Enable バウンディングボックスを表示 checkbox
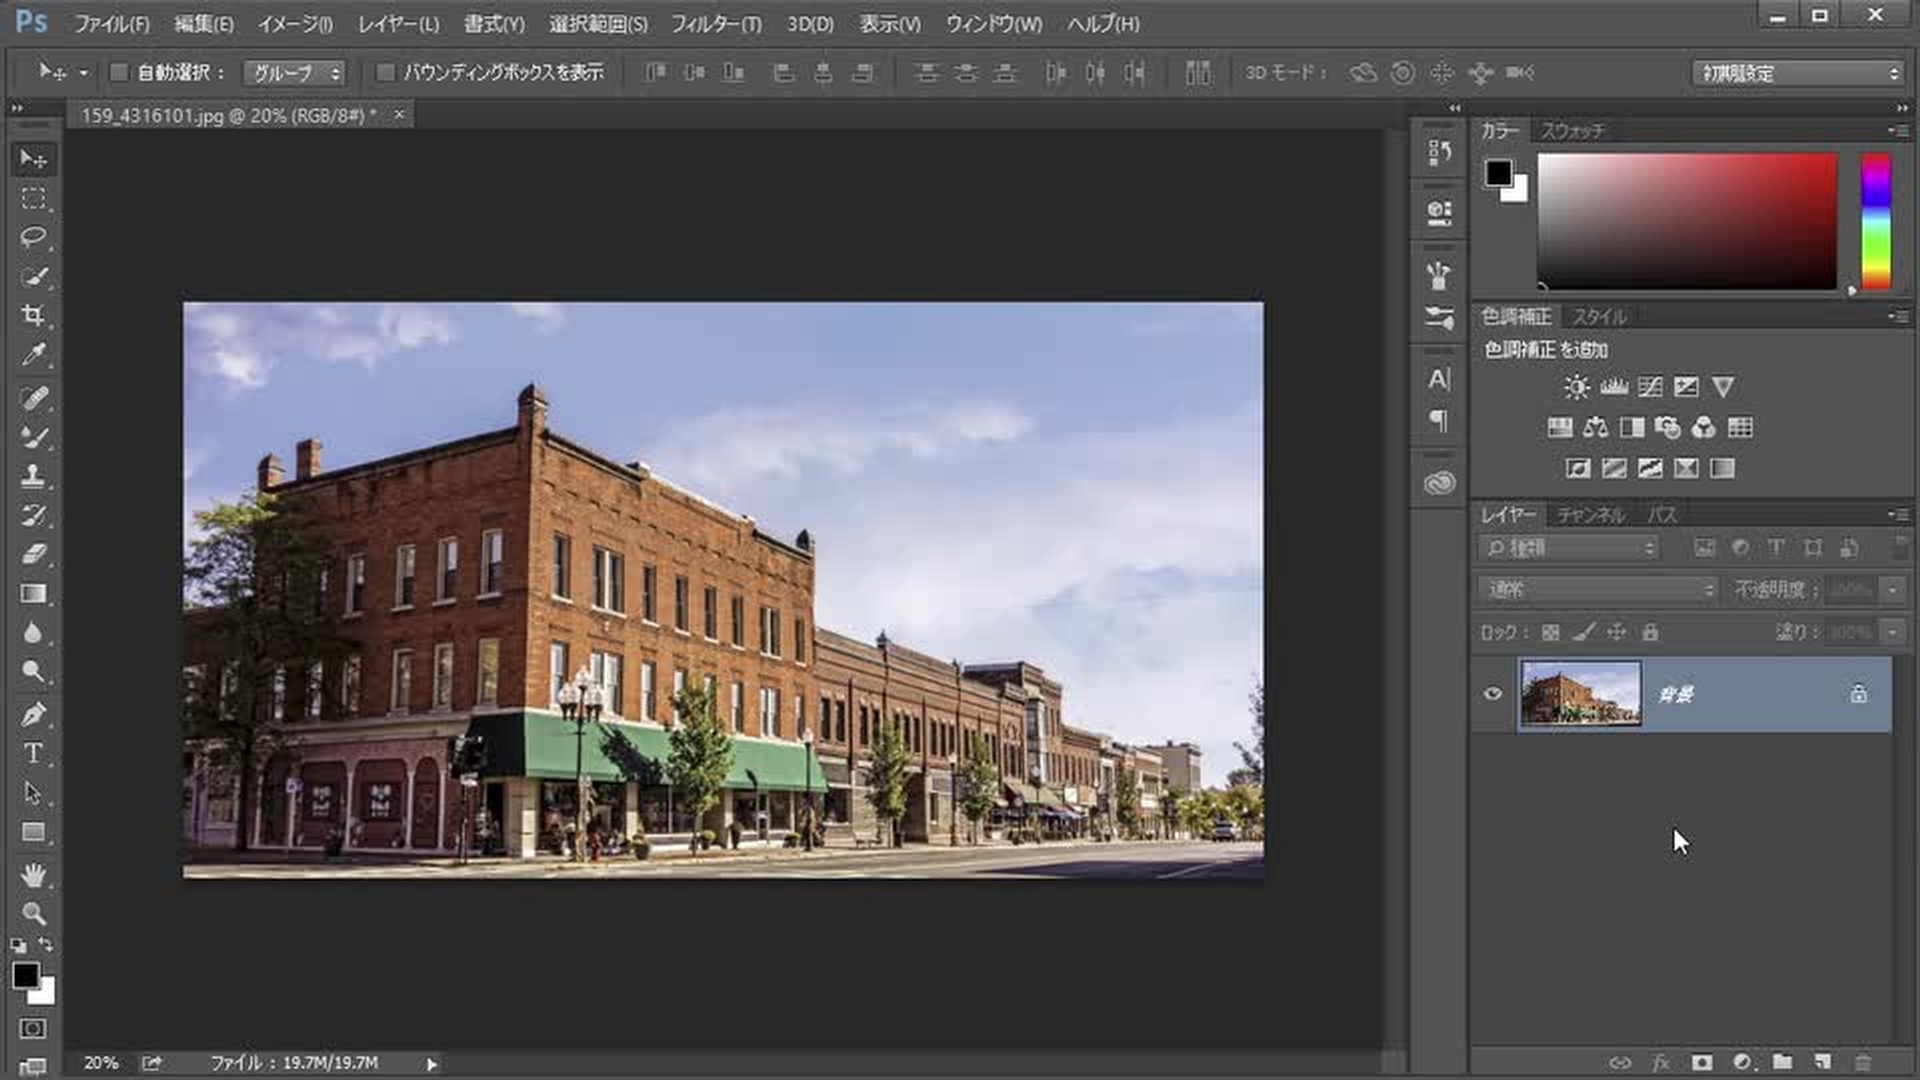Viewport: 1920px width, 1080px height. (385, 72)
